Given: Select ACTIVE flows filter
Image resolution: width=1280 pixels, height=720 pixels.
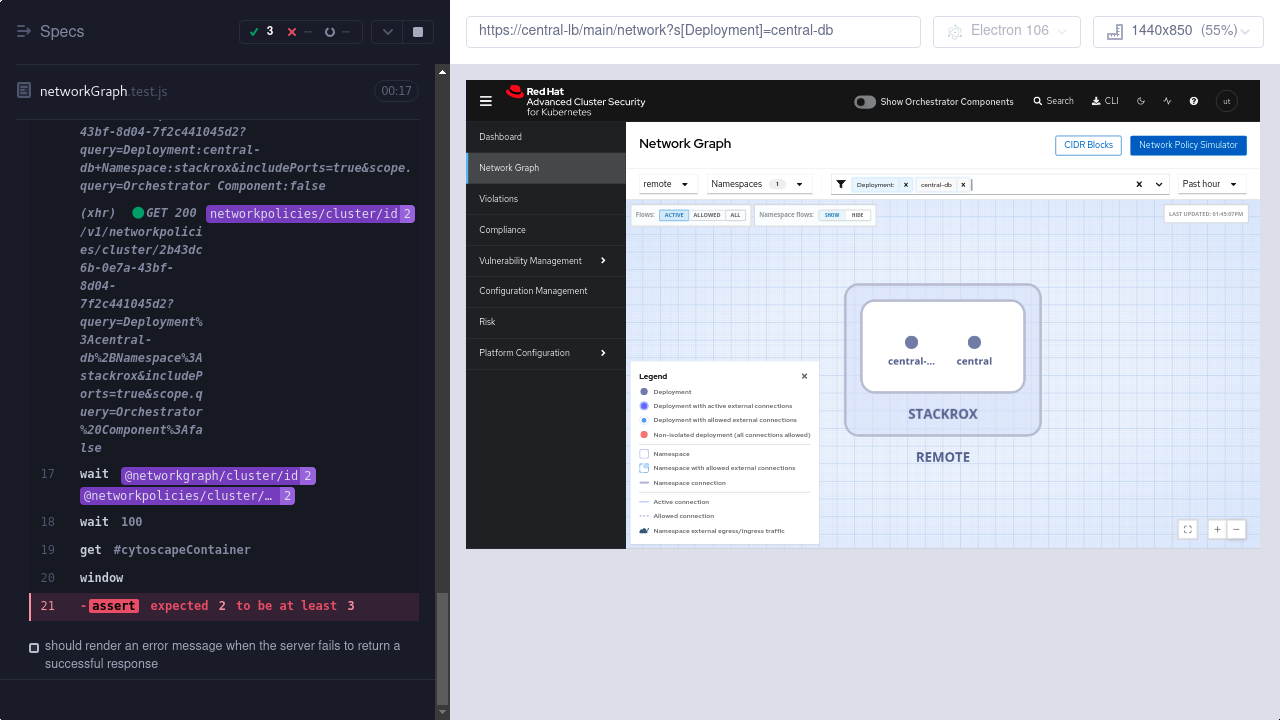Looking at the screenshot, I should click(674, 215).
